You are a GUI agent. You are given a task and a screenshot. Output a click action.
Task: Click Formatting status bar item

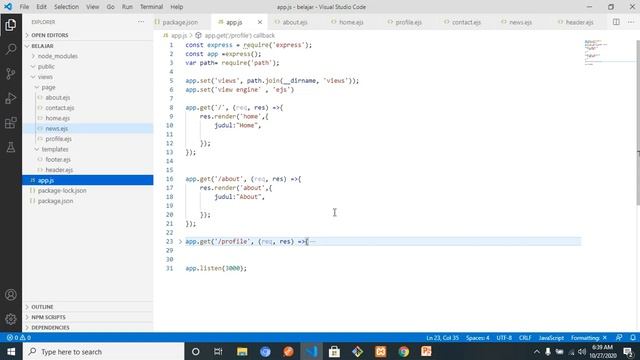[x=589, y=338]
